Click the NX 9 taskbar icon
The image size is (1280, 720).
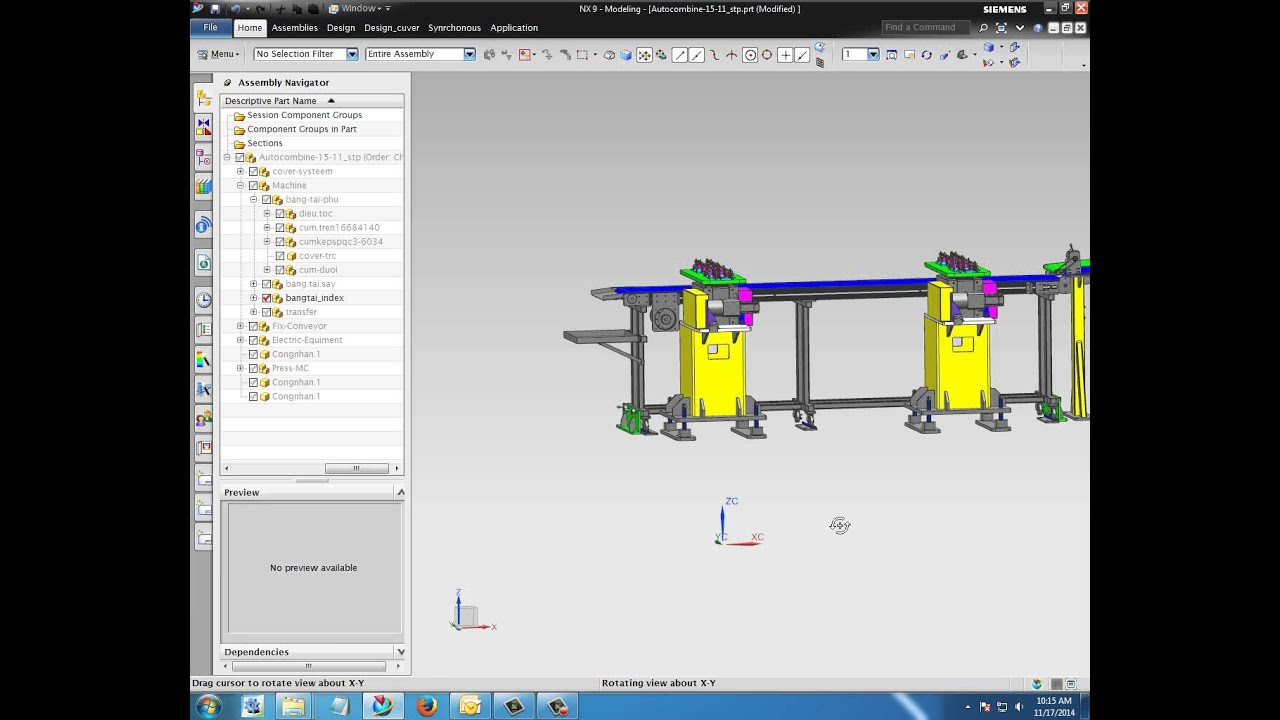pos(382,707)
